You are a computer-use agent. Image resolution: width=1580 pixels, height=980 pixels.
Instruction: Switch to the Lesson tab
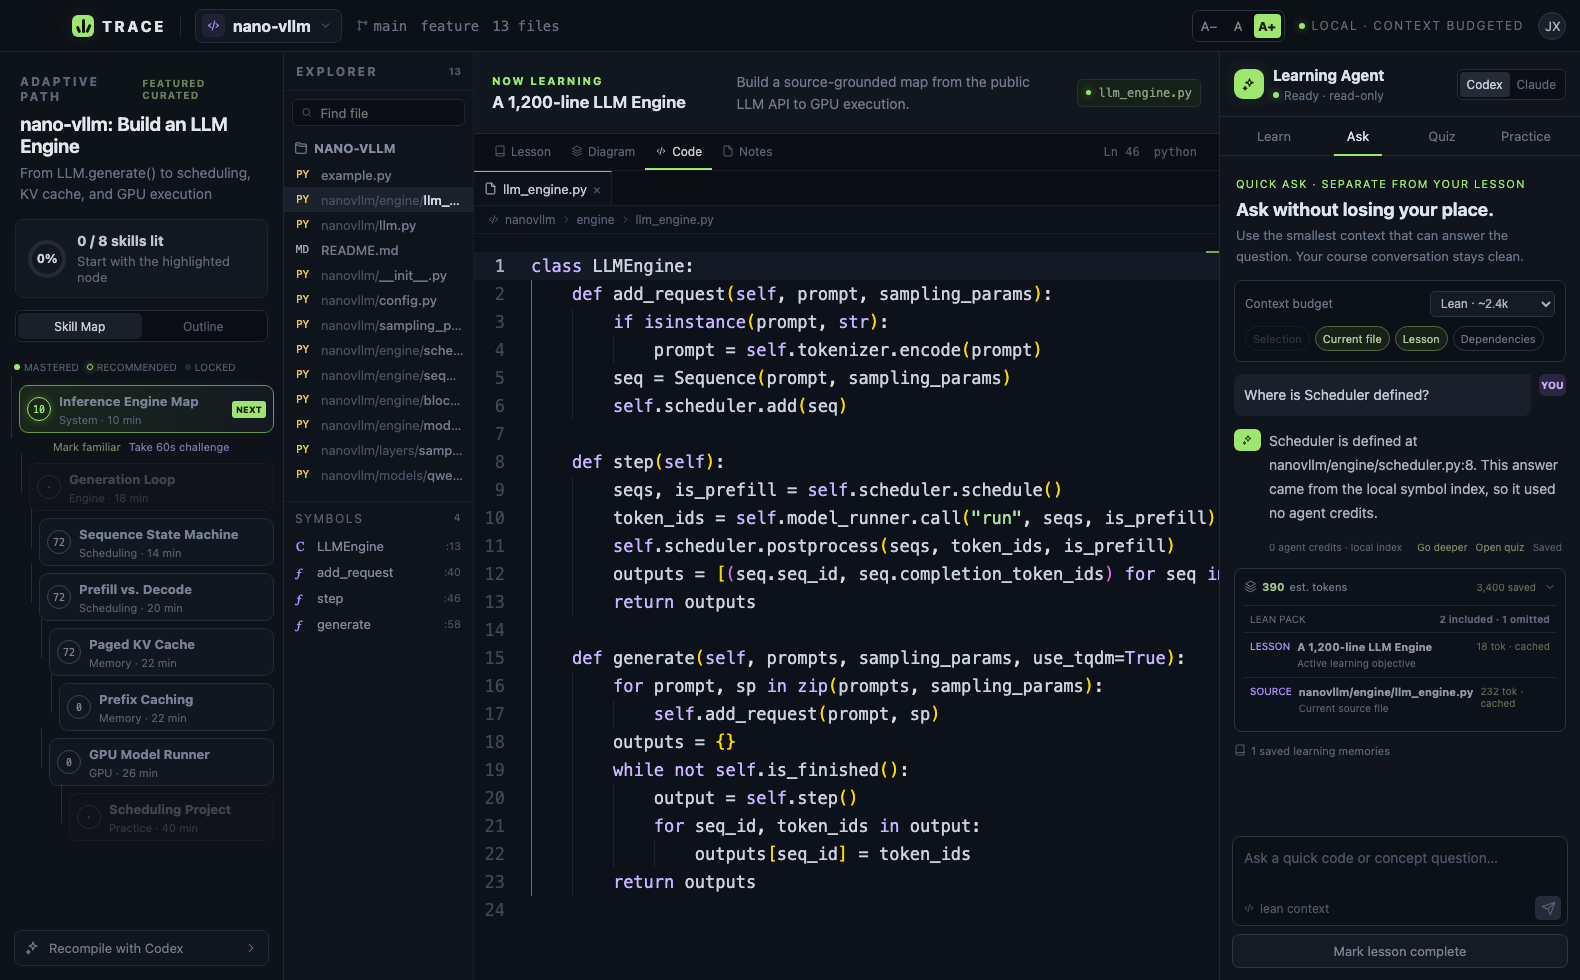pos(523,151)
